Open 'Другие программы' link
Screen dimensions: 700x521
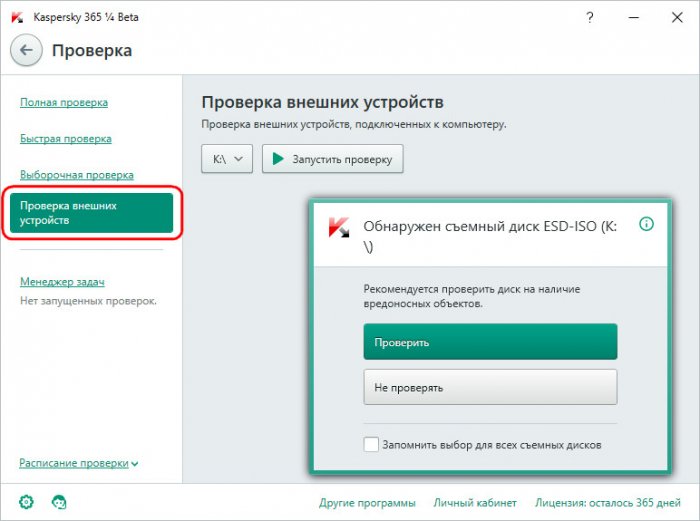coord(367,503)
